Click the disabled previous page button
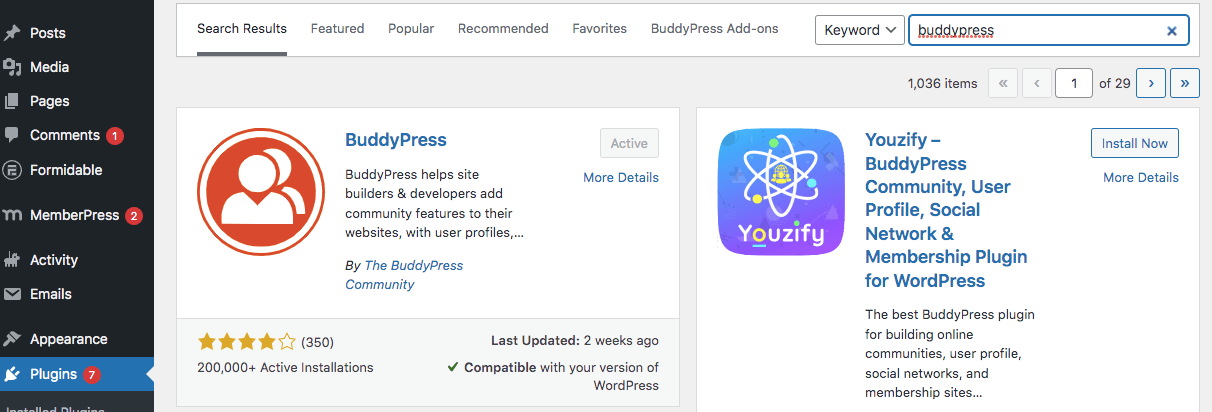 coord(1036,83)
